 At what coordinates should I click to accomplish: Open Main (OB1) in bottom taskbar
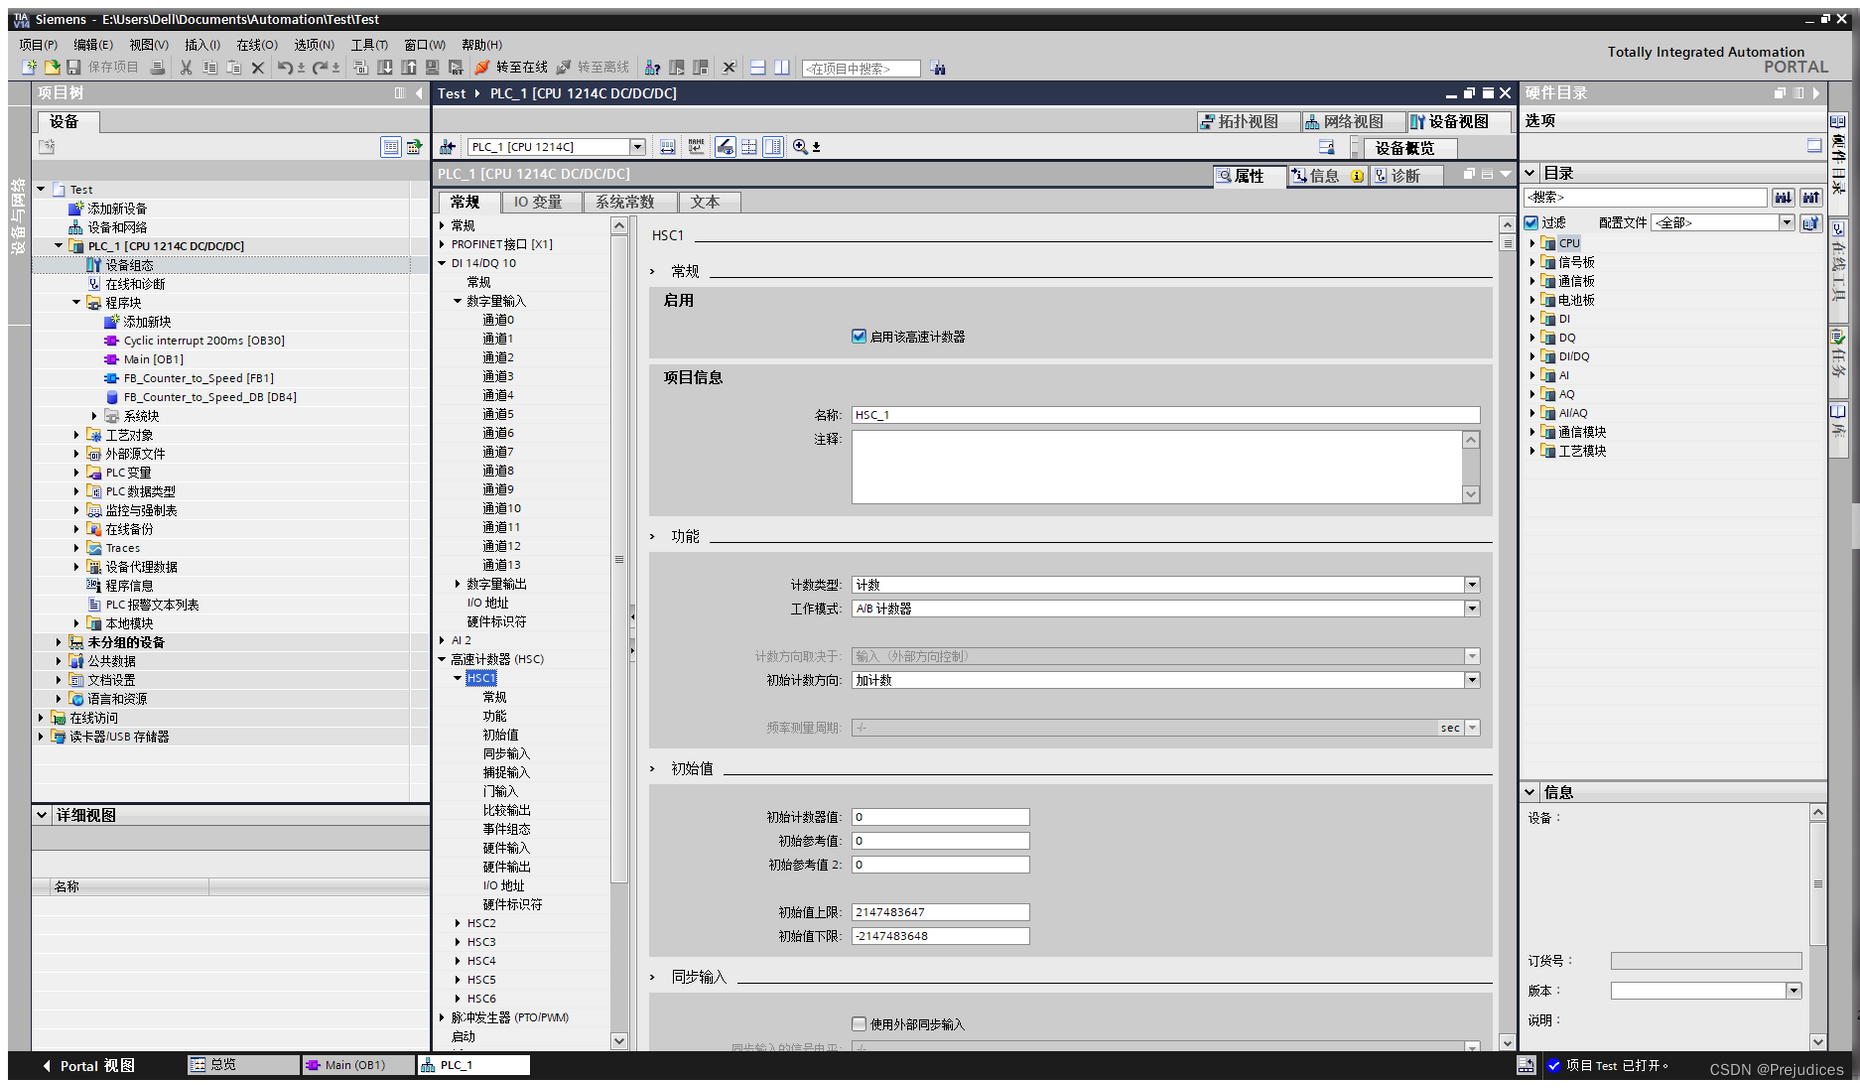click(358, 1065)
